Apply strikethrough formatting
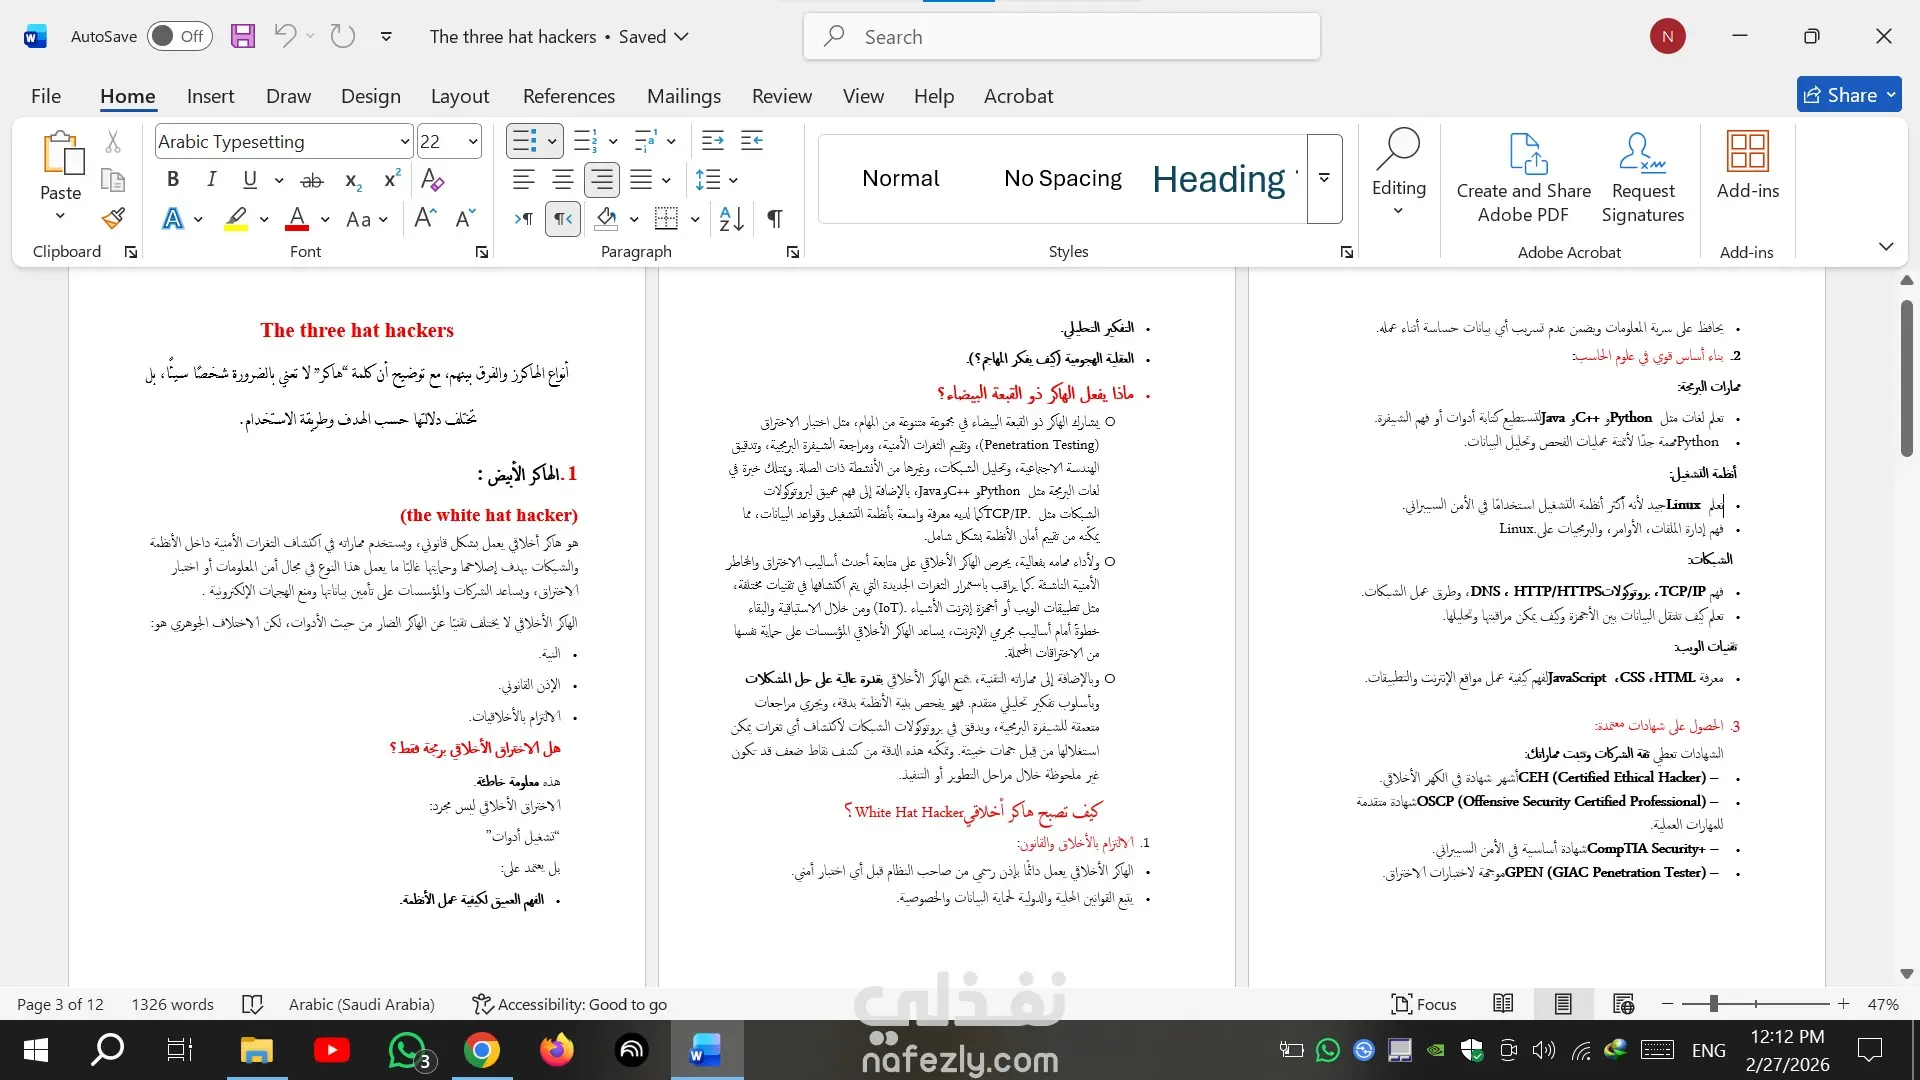 point(312,180)
